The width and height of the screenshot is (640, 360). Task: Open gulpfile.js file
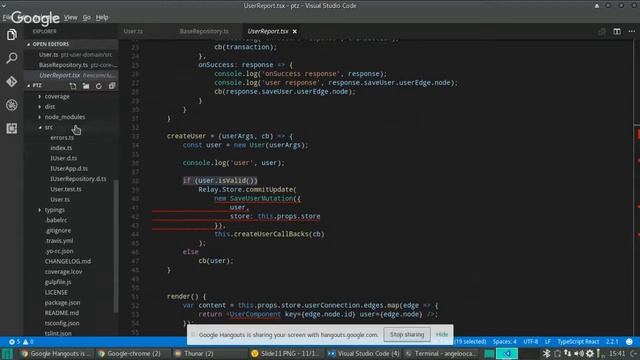pyautogui.click(x=58, y=282)
